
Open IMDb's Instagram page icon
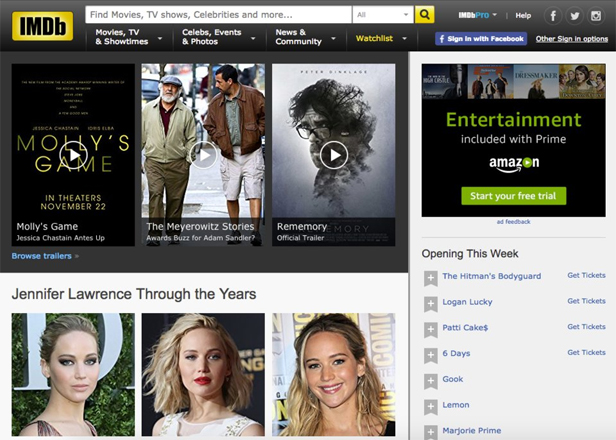596,16
